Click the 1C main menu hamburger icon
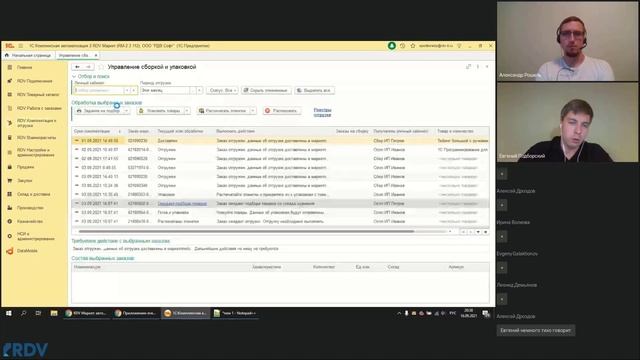 [x=20, y=46]
